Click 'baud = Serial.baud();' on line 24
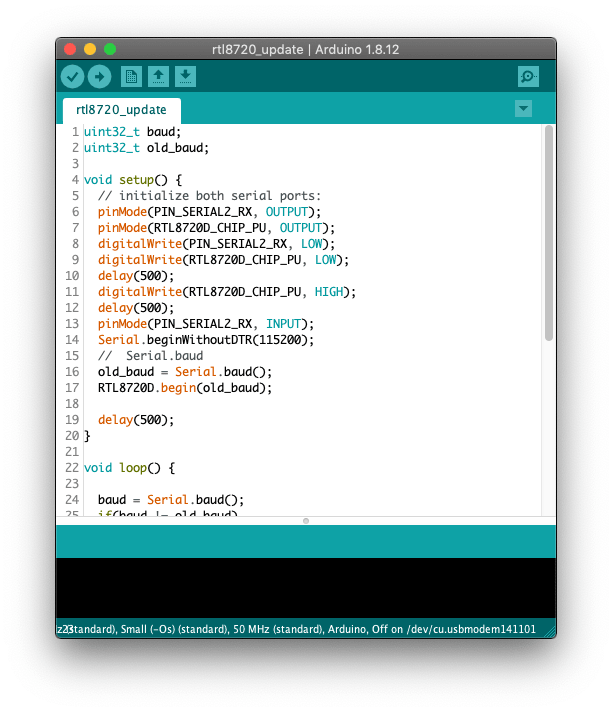This screenshot has height=712, width=612. point(171,500)
